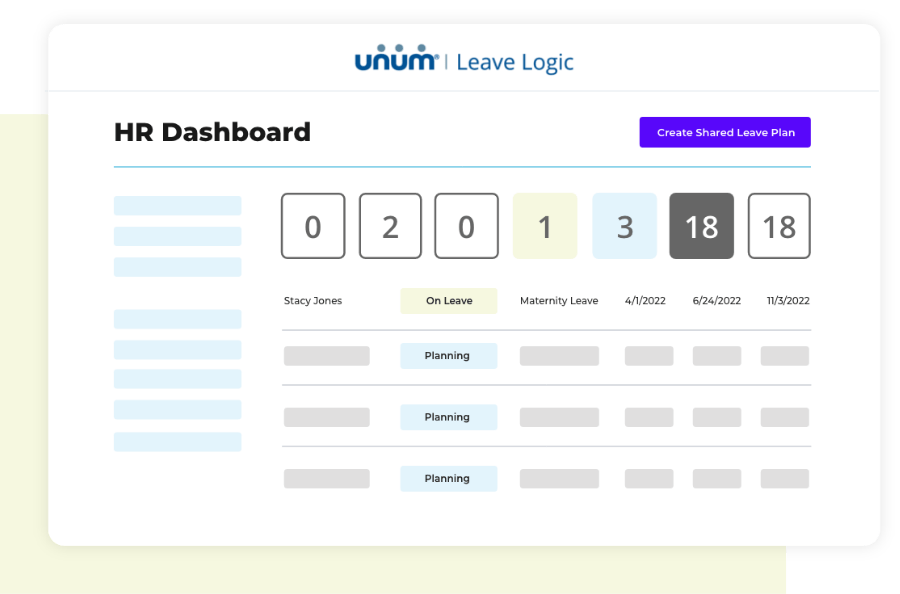Toggle Stacy Jones's On Leave status

coord(448,300)
